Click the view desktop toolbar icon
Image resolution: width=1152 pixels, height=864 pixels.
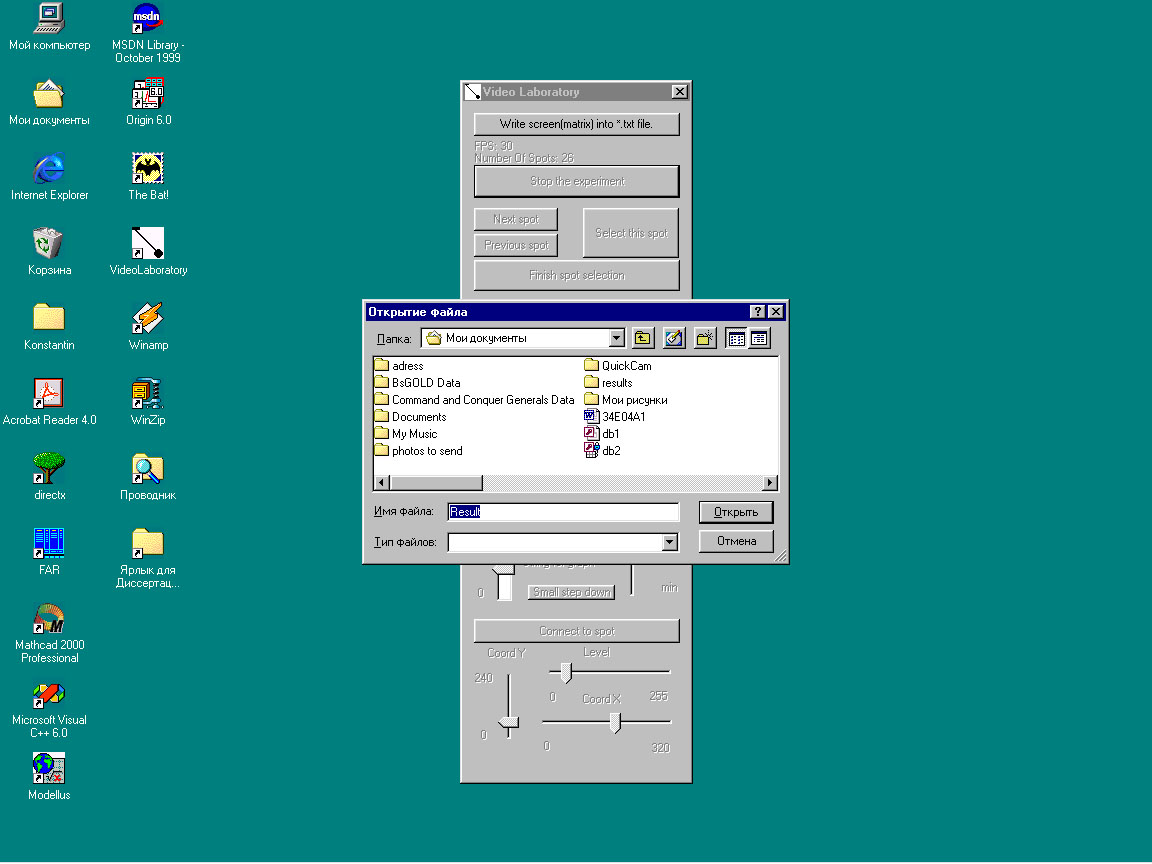tap(674, 338)
